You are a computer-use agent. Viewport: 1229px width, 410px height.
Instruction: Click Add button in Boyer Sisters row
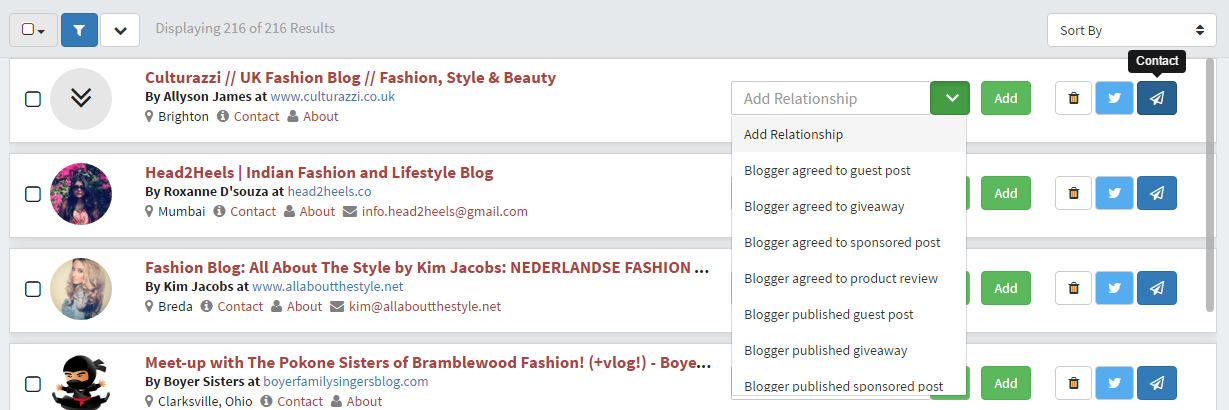point(1005,383)
